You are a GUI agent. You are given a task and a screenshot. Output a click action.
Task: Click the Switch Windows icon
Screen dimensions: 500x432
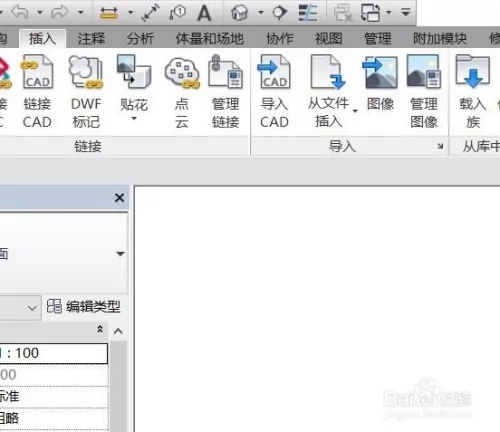point(370,13)
